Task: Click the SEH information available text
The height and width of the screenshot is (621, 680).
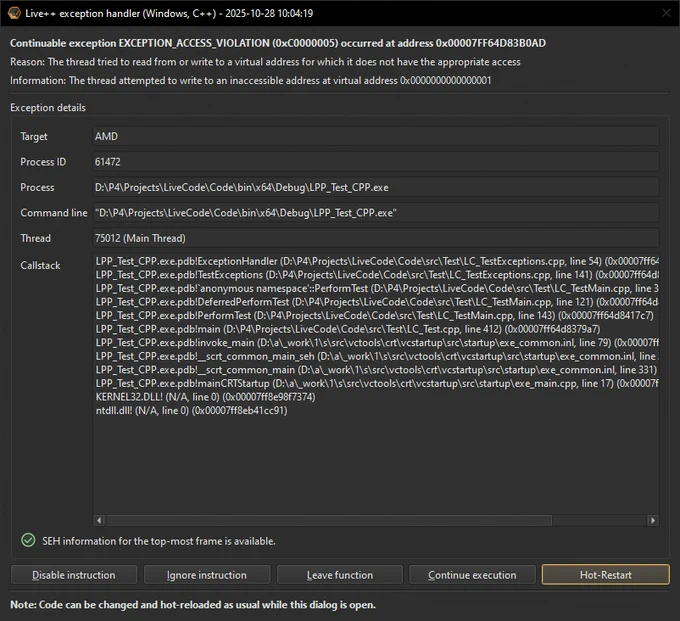Action: coord(159,541)
